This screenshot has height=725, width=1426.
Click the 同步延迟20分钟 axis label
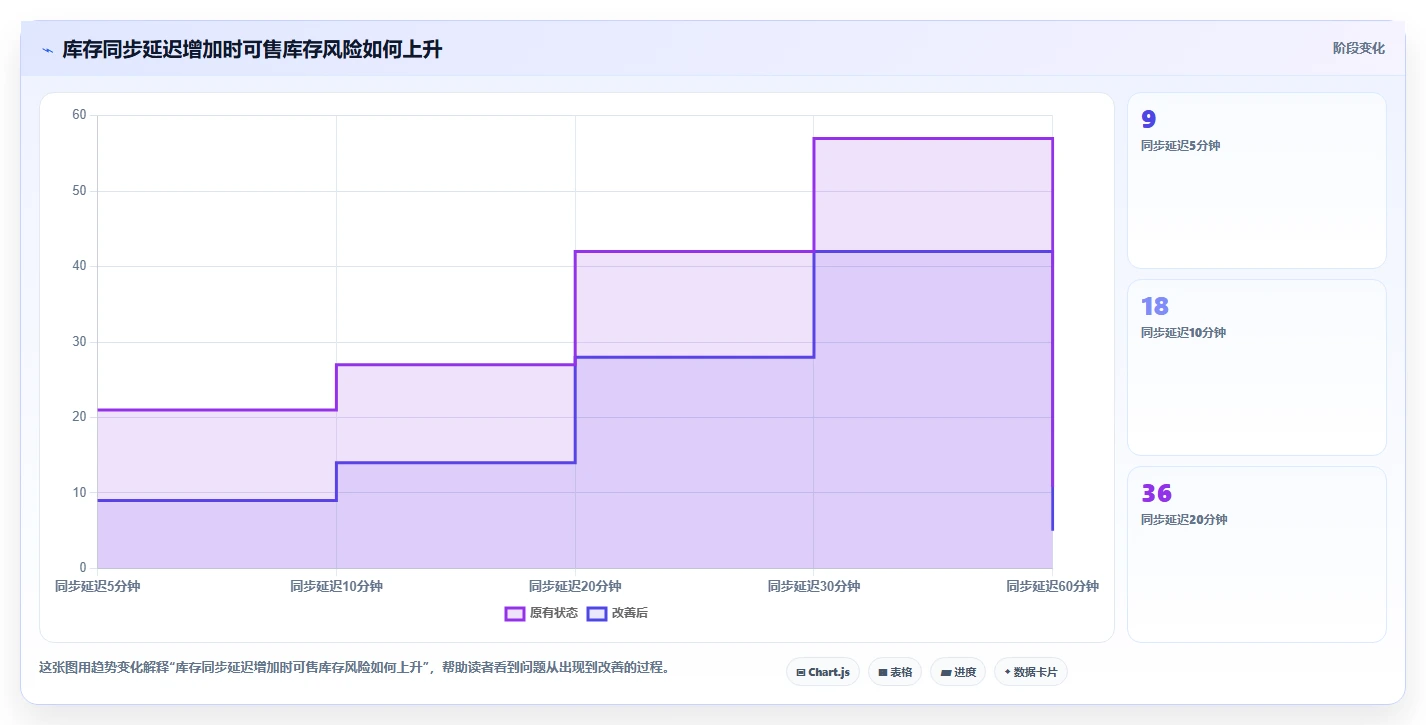click(575, 586)
